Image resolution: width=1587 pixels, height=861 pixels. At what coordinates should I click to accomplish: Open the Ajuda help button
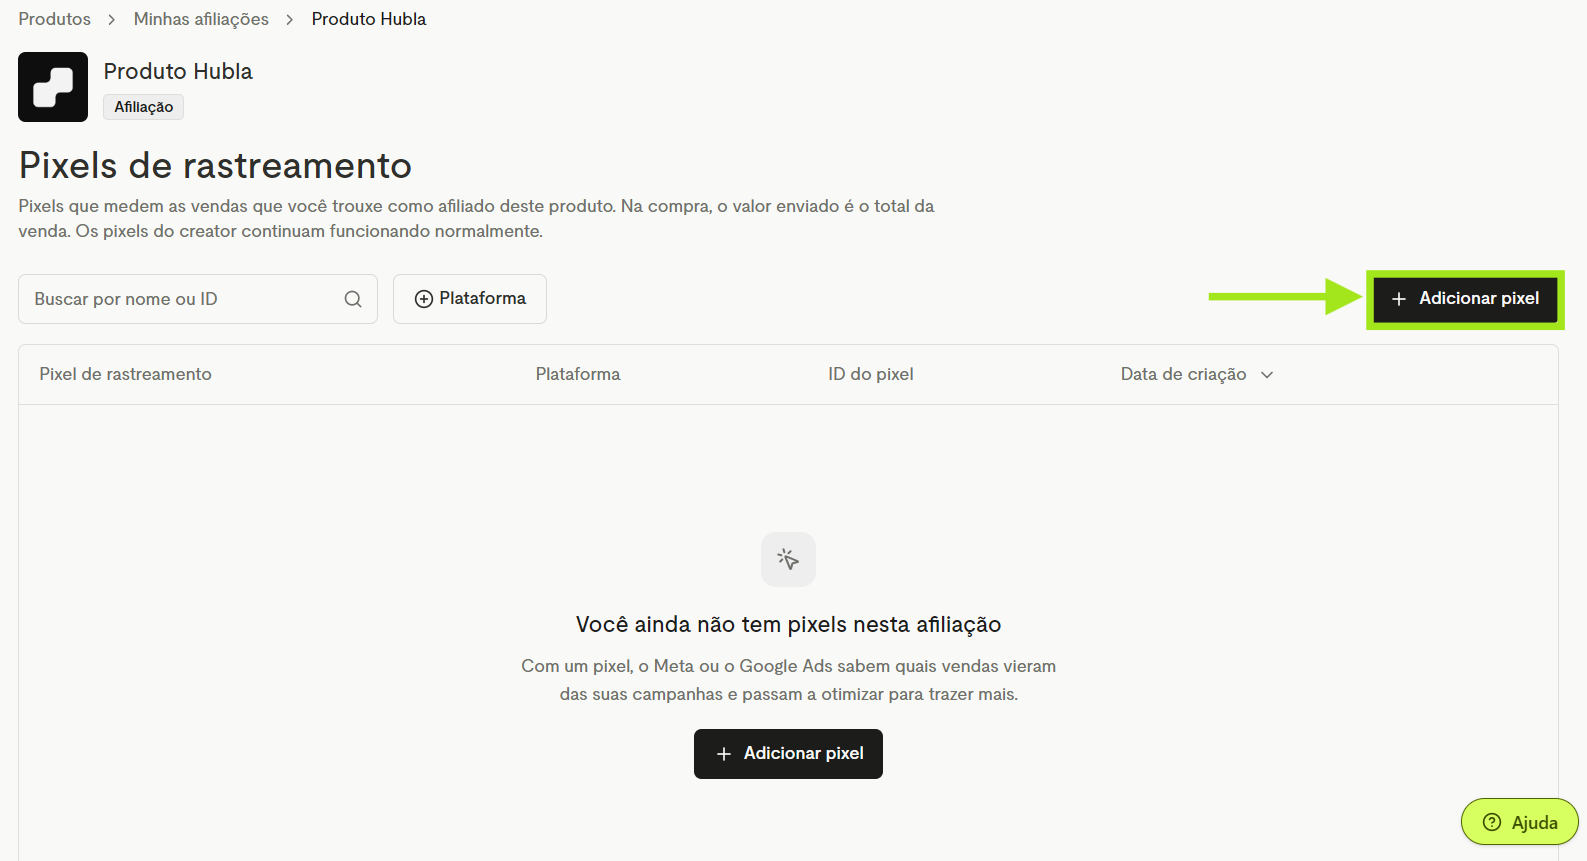coord(1519,822)
